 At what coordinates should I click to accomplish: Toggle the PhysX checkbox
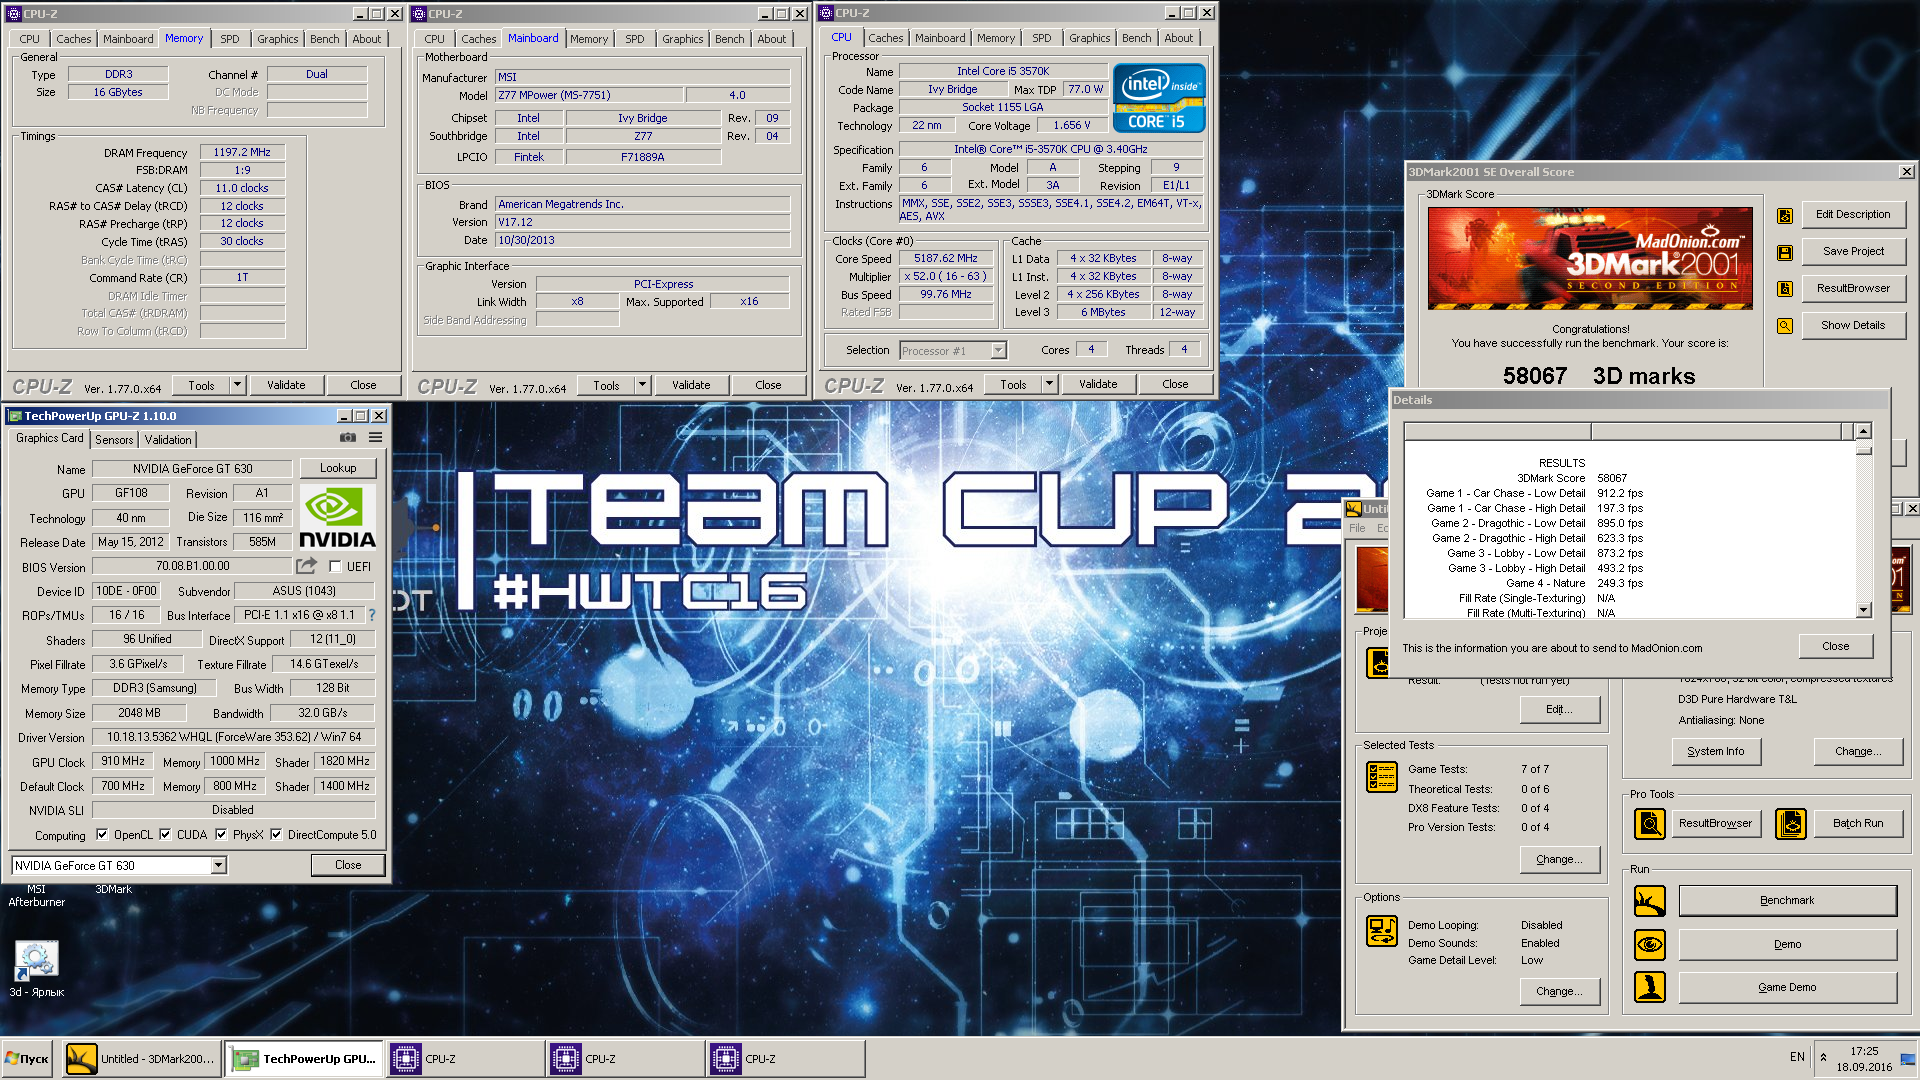click(x=221, y=835)
